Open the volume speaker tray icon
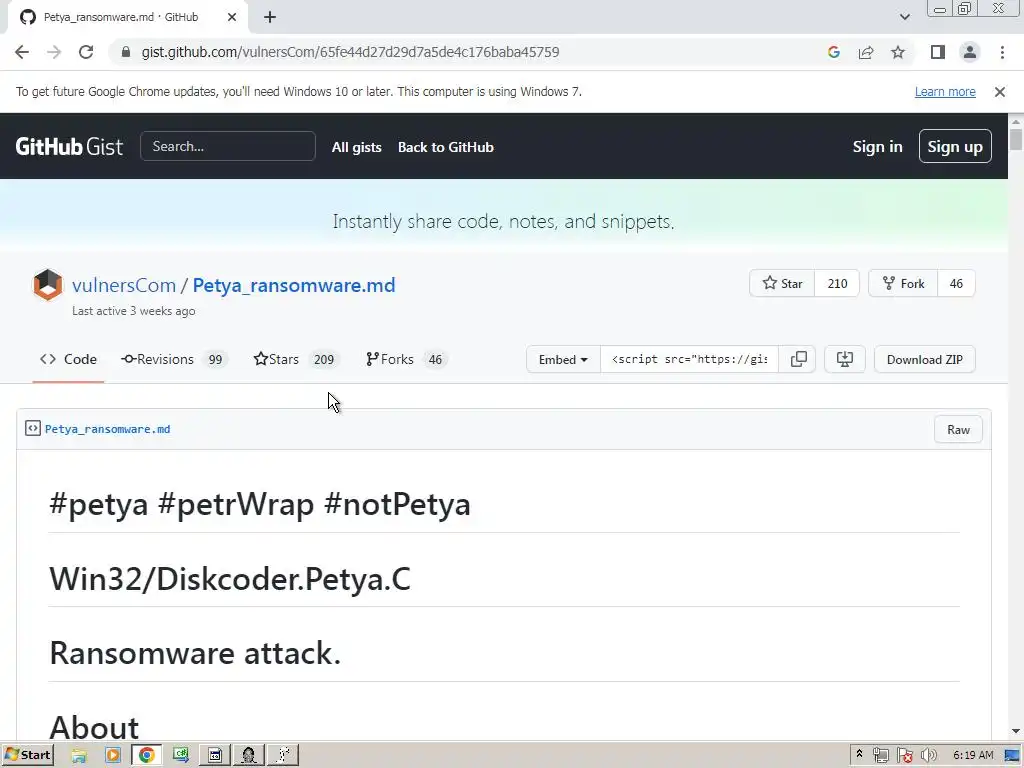The image size is (1024, 768). click(x=929, y=756)
